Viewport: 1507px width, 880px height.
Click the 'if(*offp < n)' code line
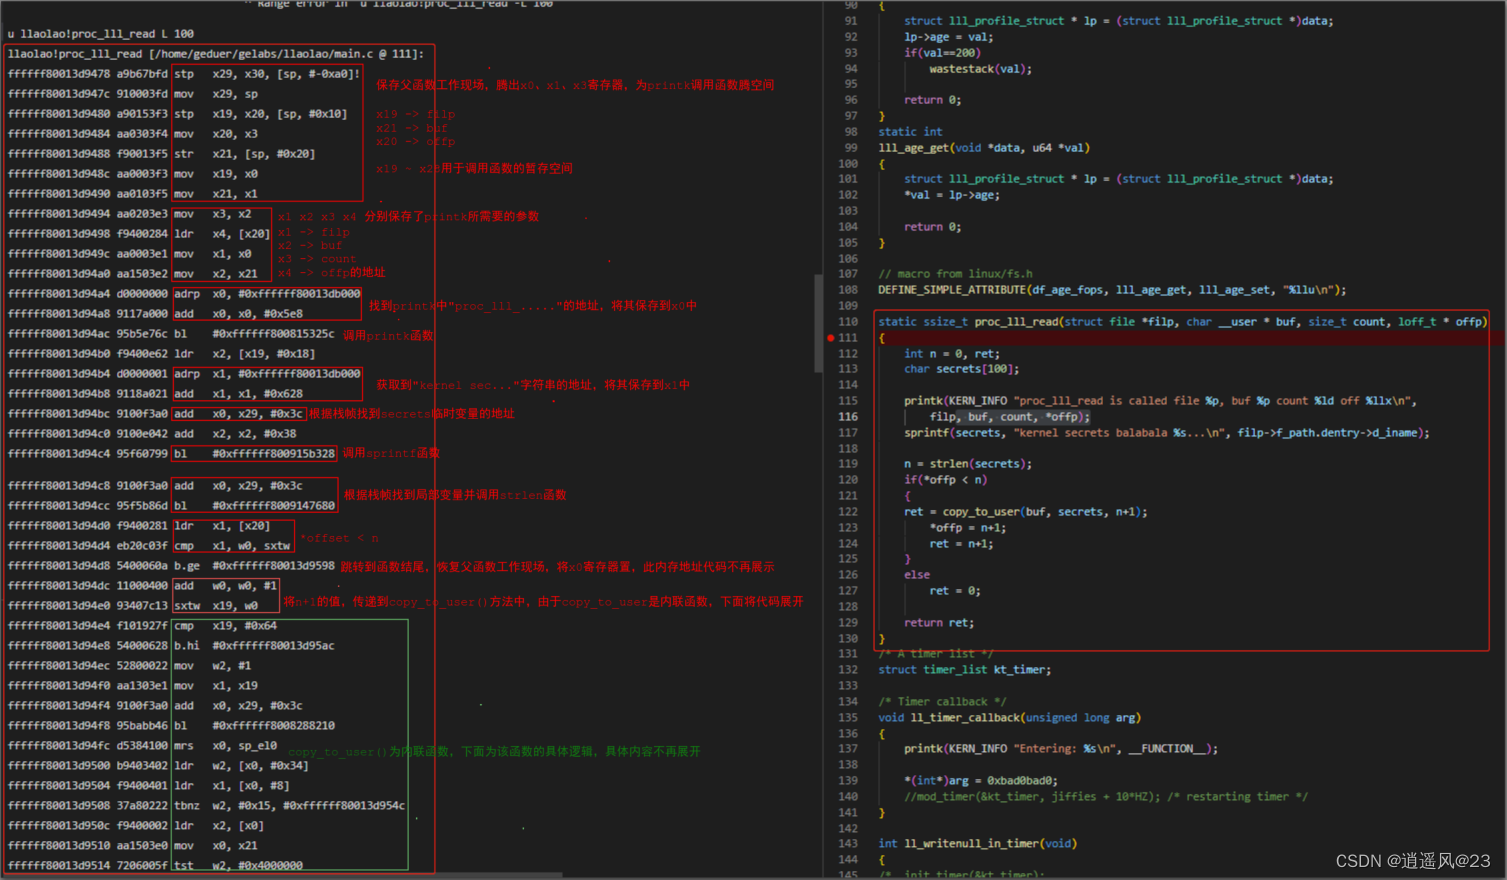click(945, 480)
